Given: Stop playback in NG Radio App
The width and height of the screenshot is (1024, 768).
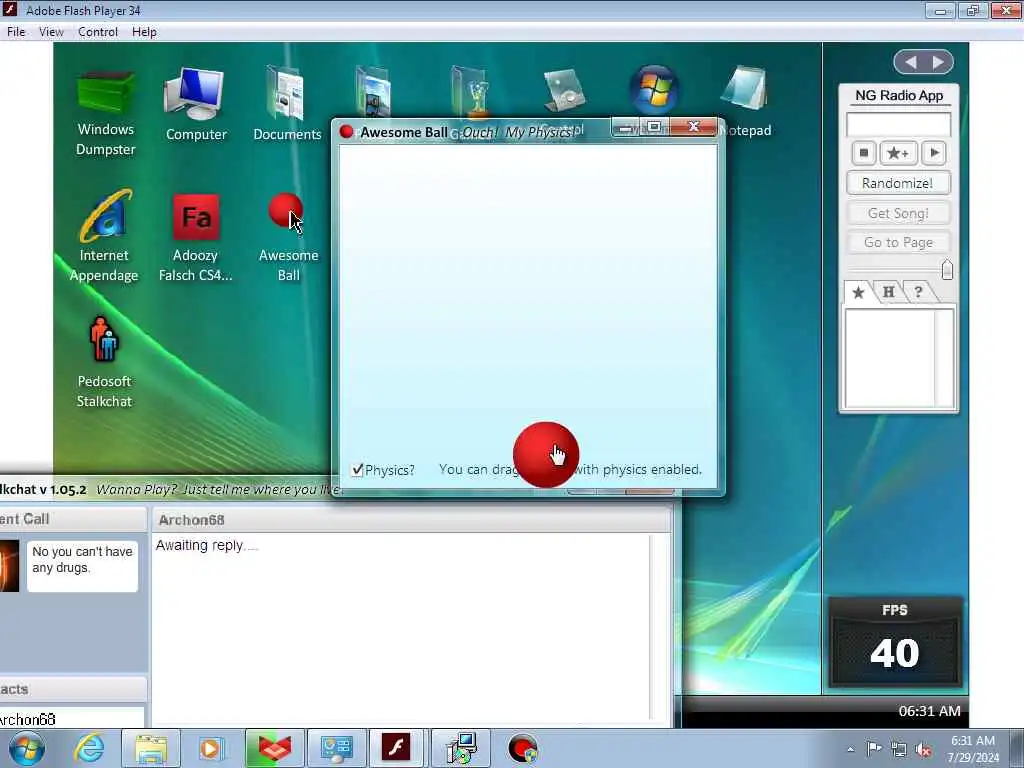Looking at the screenshot, I should 863,153.
